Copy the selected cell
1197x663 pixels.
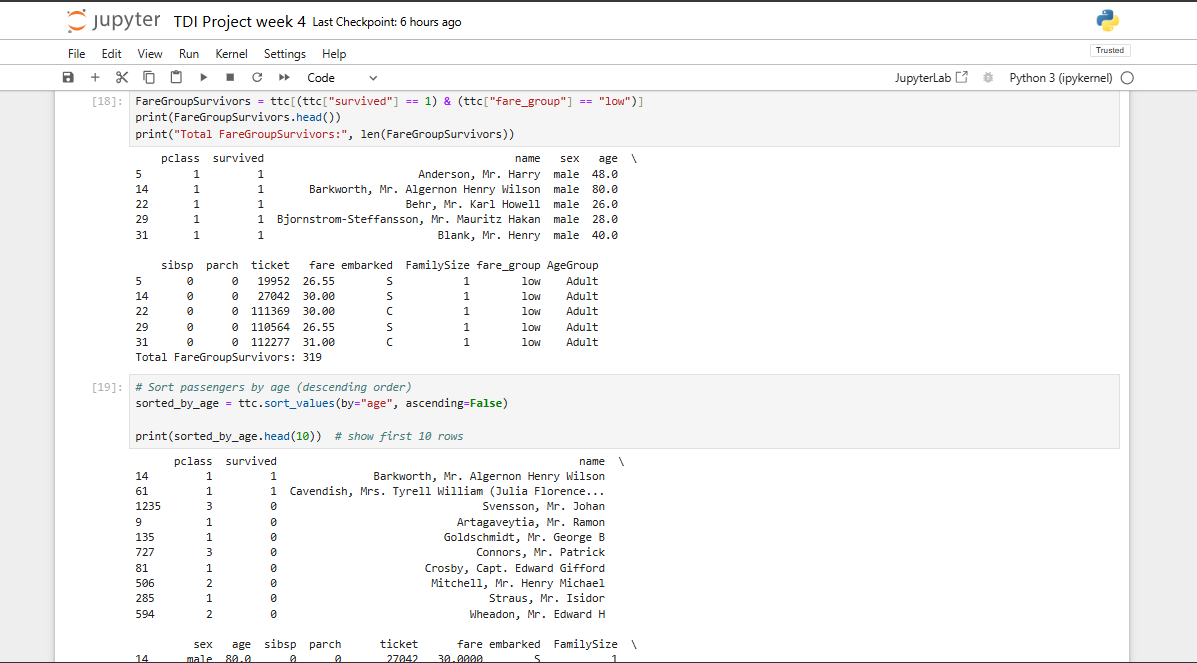coord(150,77)
